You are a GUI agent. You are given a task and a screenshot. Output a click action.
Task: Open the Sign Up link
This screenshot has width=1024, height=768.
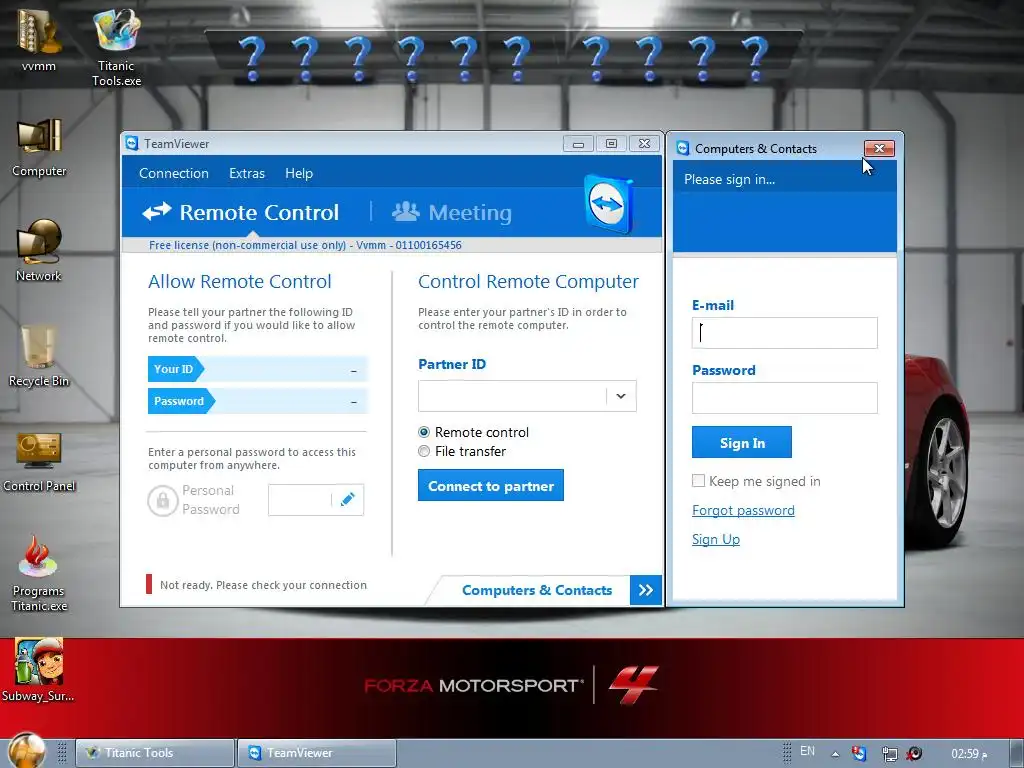716,539
